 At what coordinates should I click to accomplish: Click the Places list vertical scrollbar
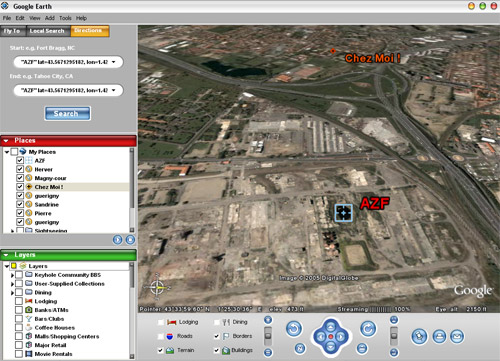132,190
